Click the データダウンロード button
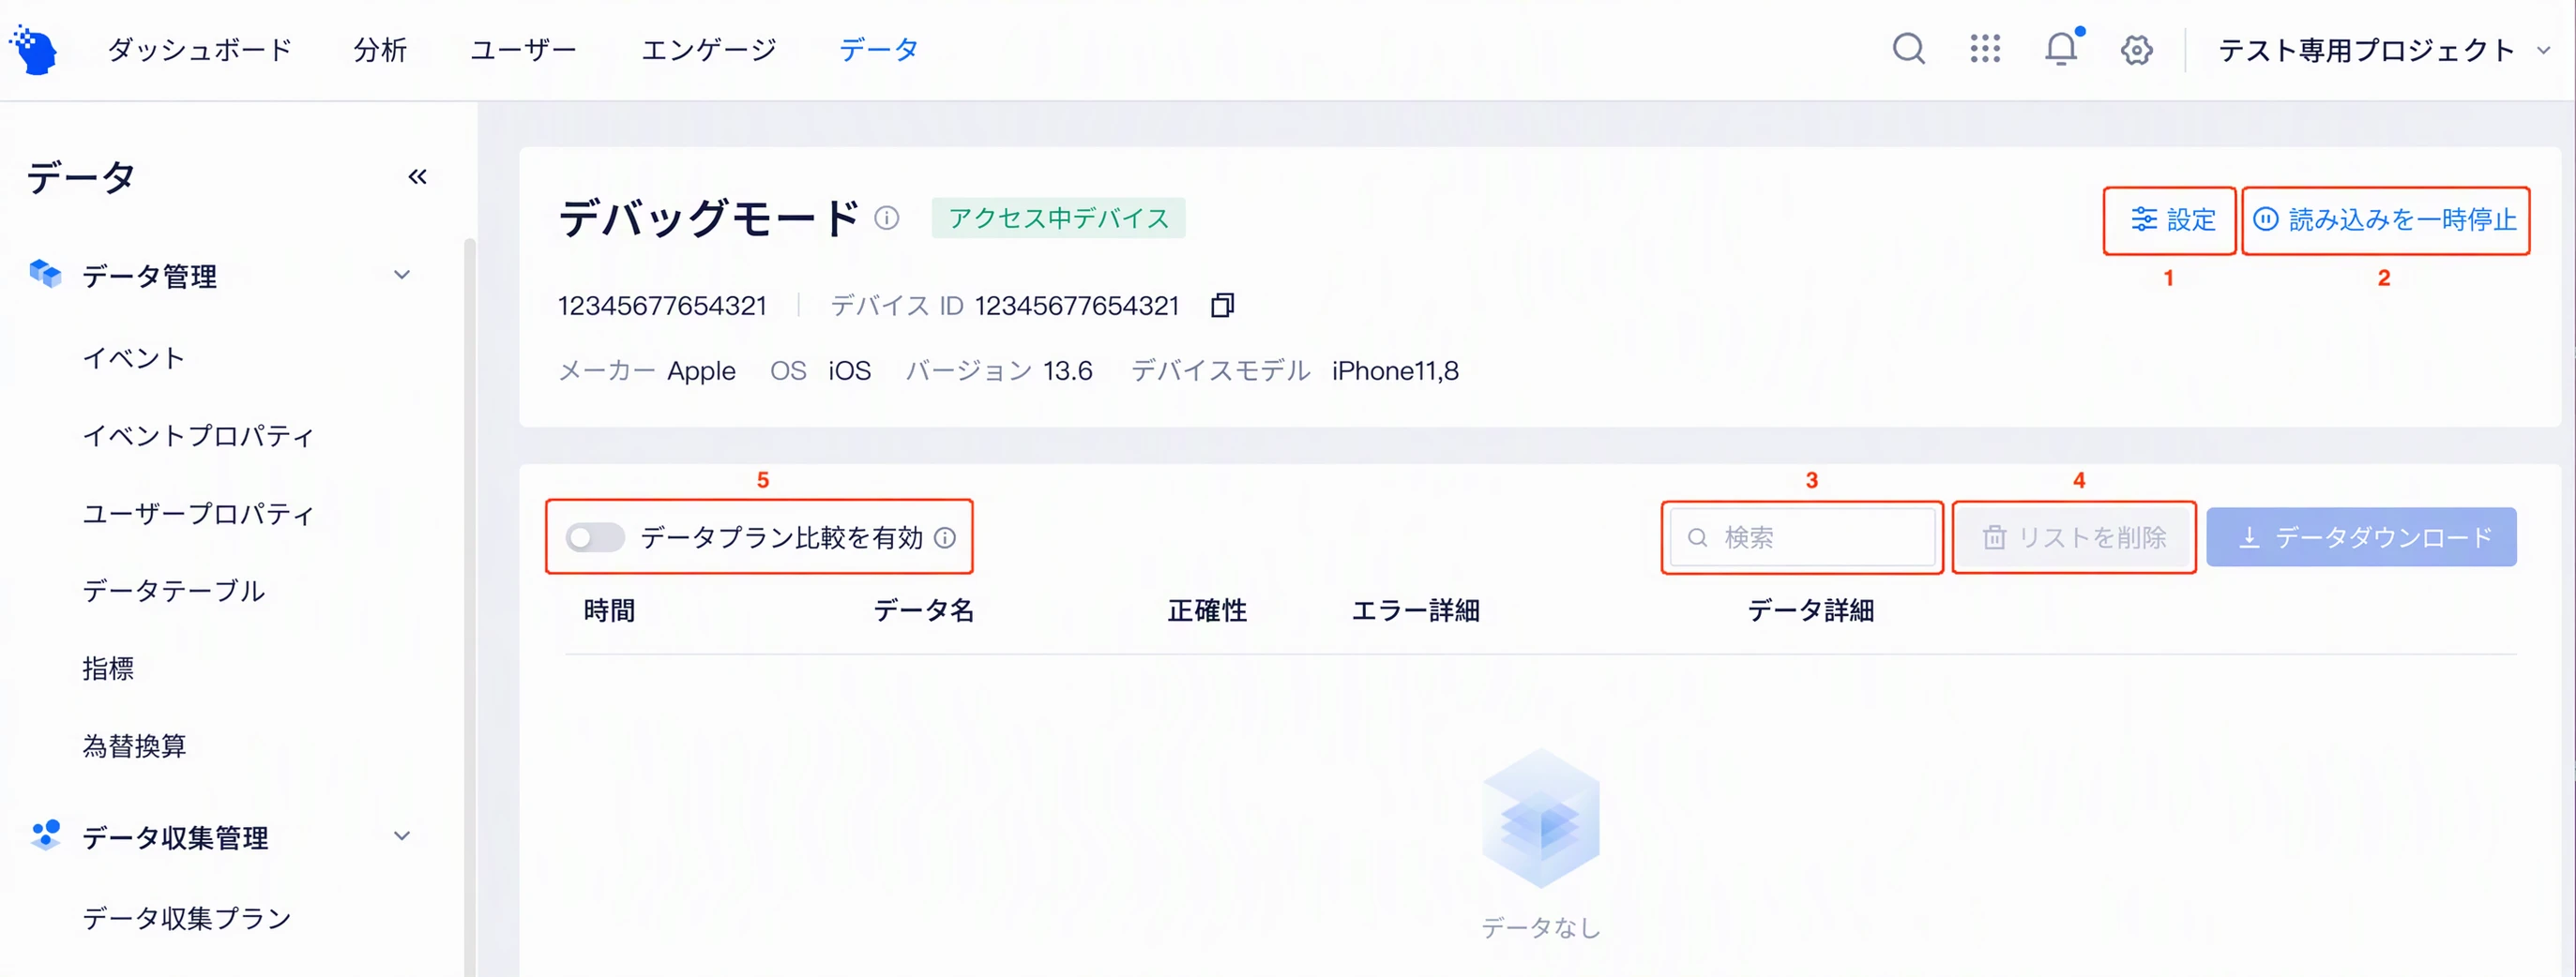This screenshot has height=977, width=2576. pos(2361,537)
